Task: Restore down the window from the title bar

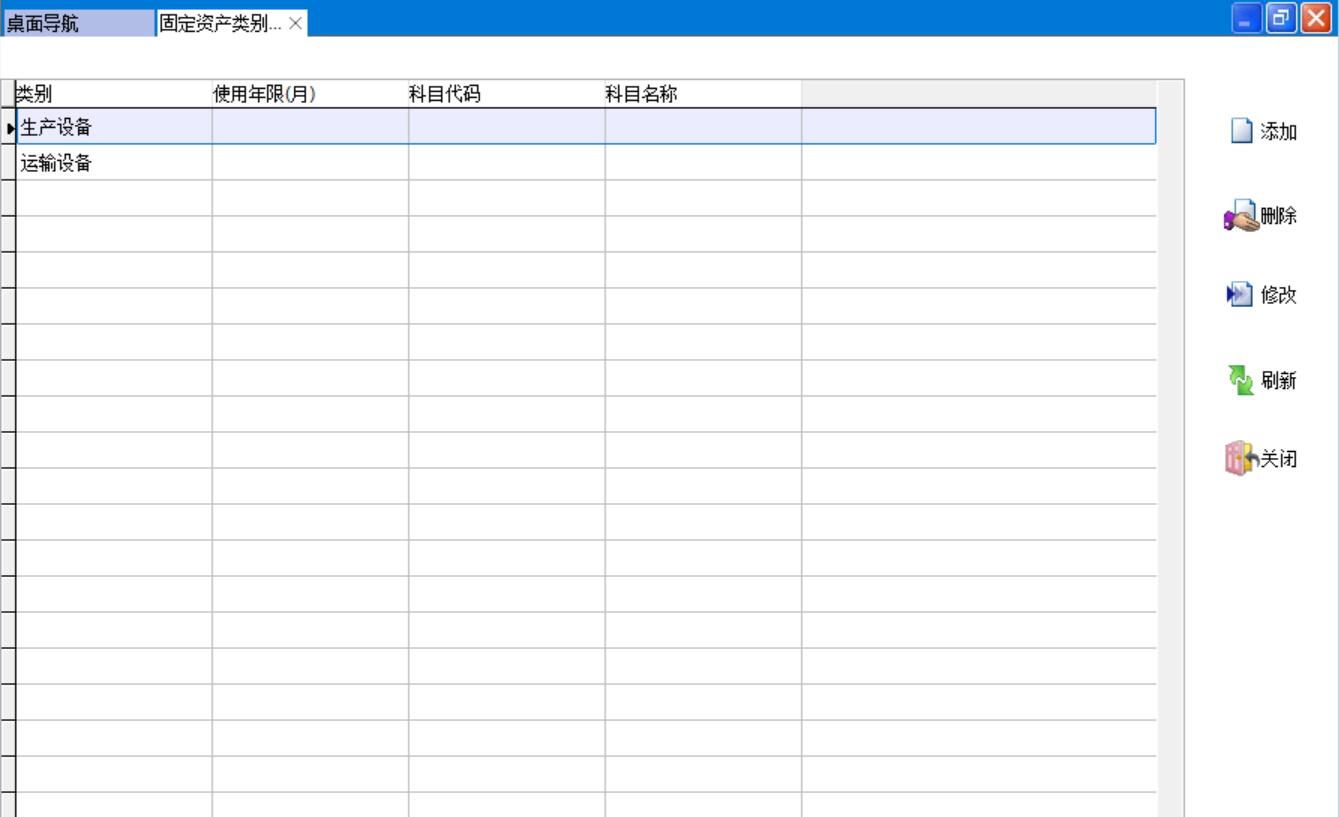Action: click(1281, 18)
